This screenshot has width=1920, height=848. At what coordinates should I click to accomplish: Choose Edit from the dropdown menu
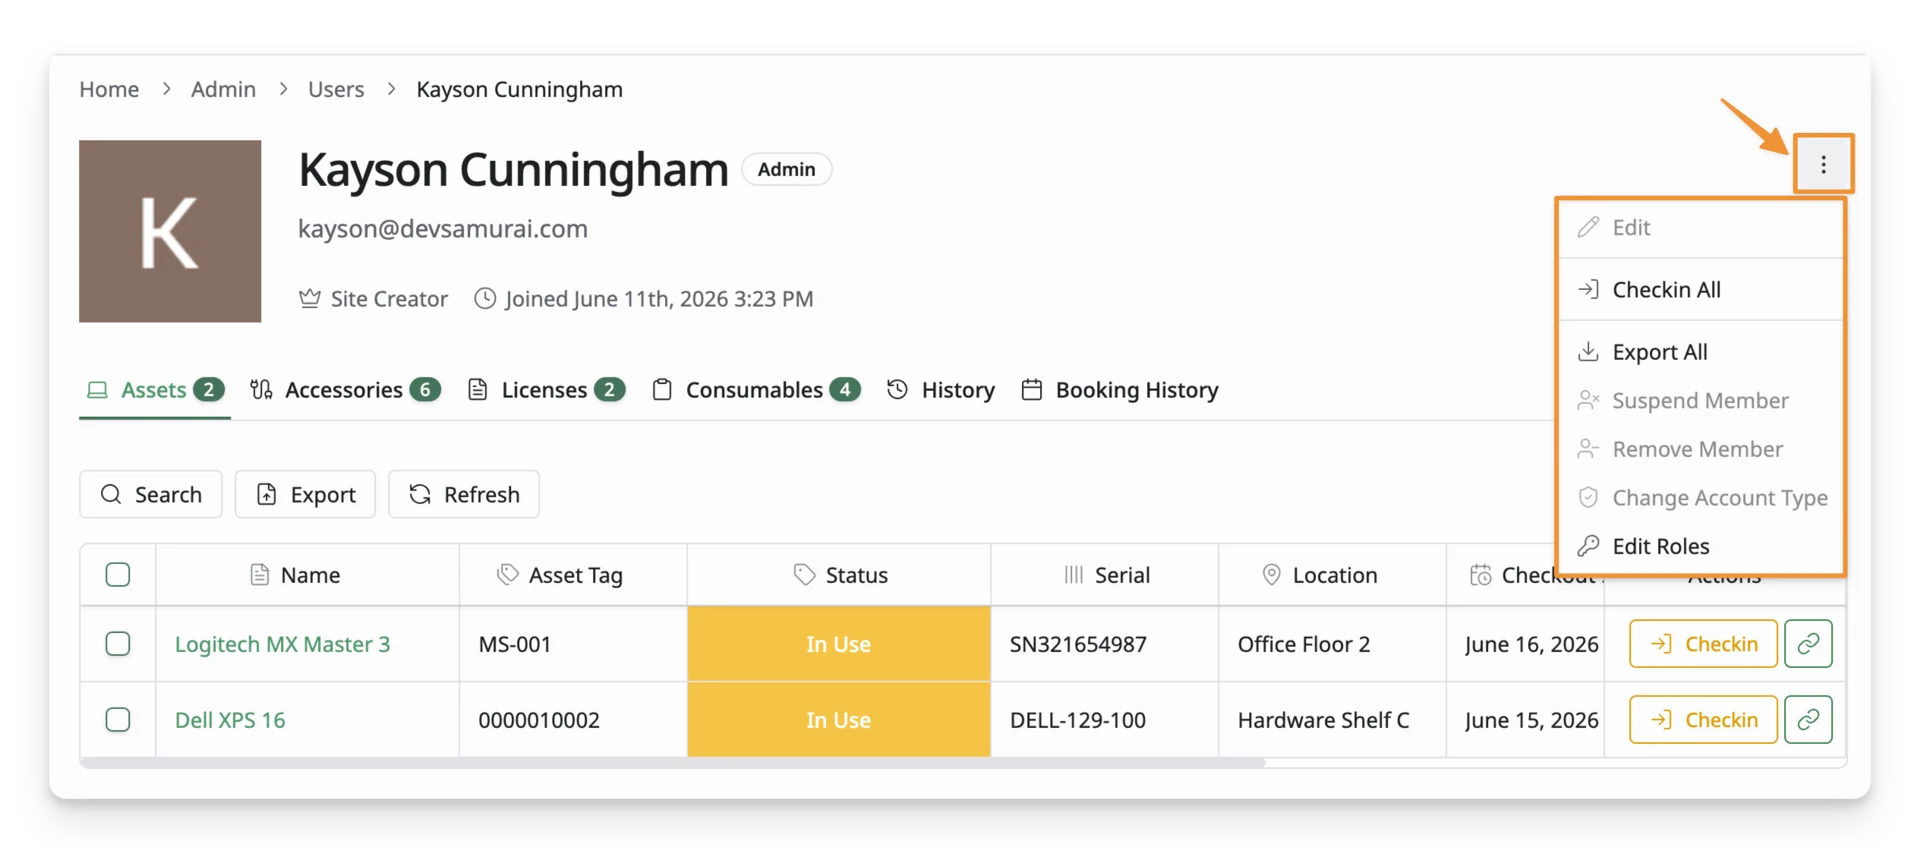tap(1701, 228)
